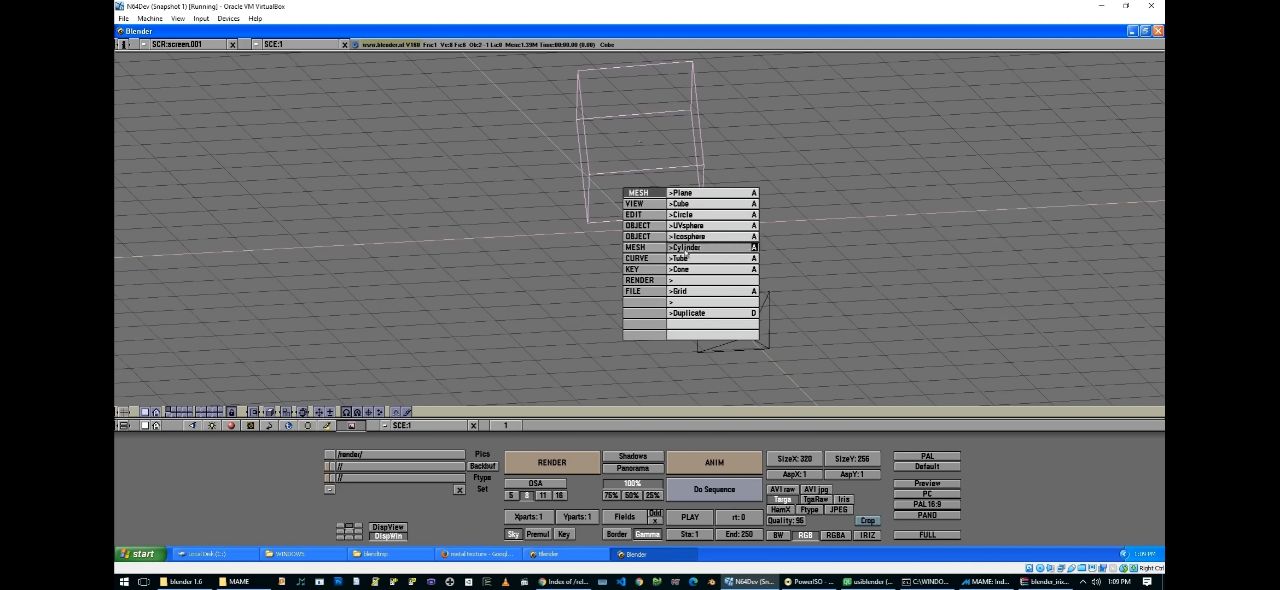1280x590 pixels.
Task: Select CURVE category in toolbox
Action: pyautogui.click(x=644, y=258)
